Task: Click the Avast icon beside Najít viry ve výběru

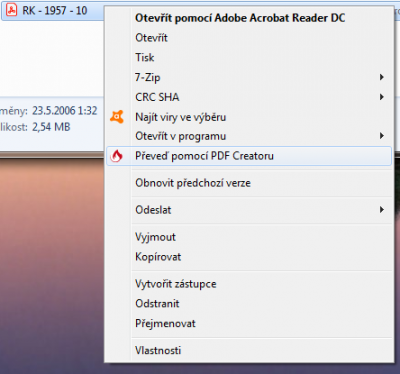Action: pos(117,117)
